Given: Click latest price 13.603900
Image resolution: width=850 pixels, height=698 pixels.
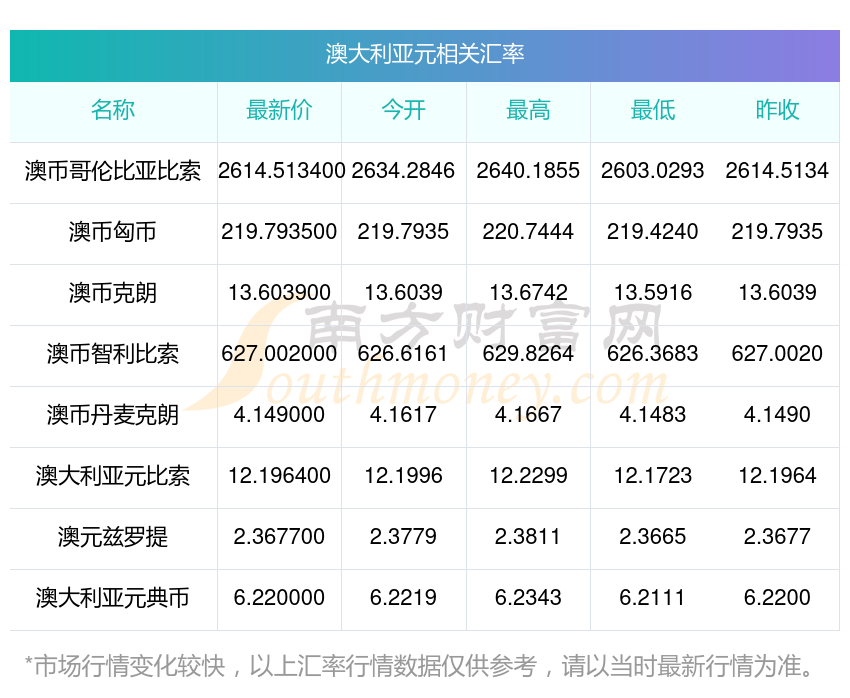Looking at the screenshot, I should point(279,293).
